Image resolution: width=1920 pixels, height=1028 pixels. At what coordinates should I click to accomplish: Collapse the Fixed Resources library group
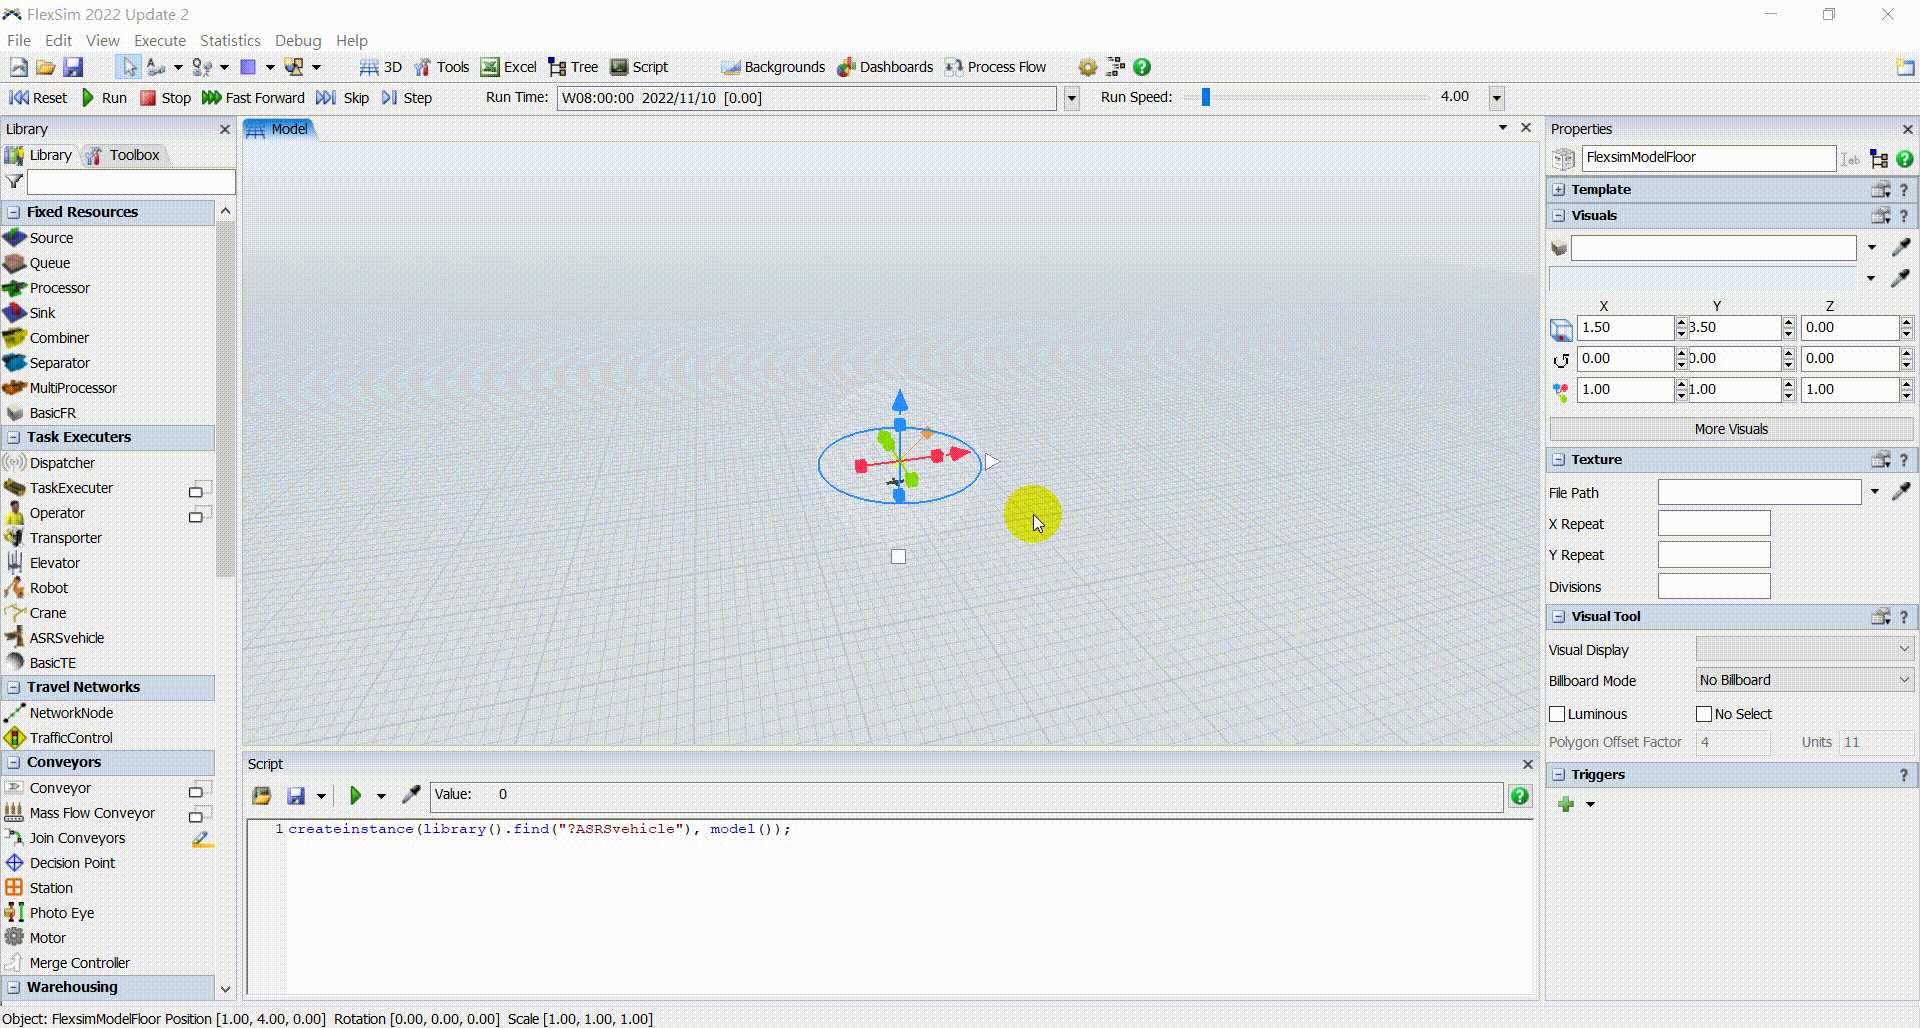point(14,212)
